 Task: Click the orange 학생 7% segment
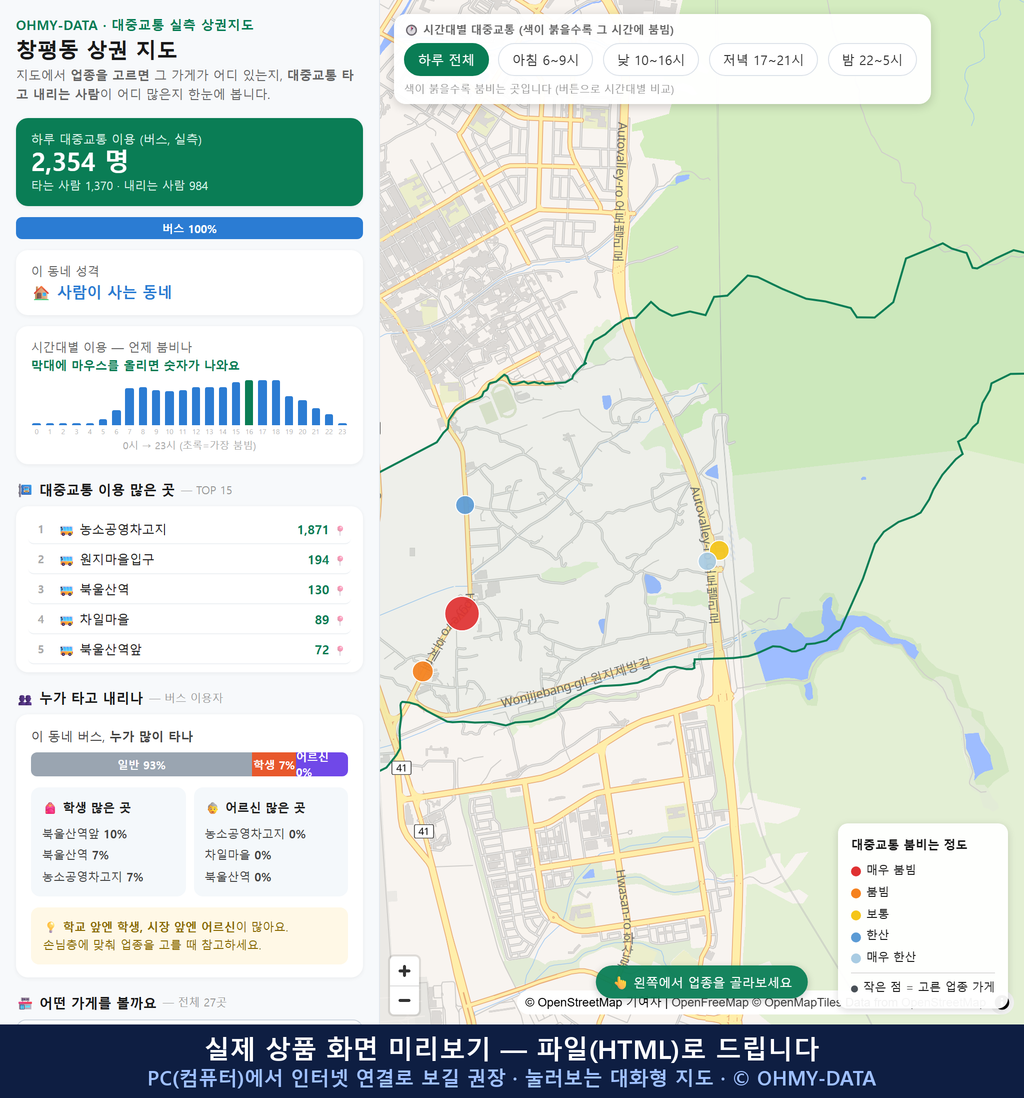click(274, 765)
